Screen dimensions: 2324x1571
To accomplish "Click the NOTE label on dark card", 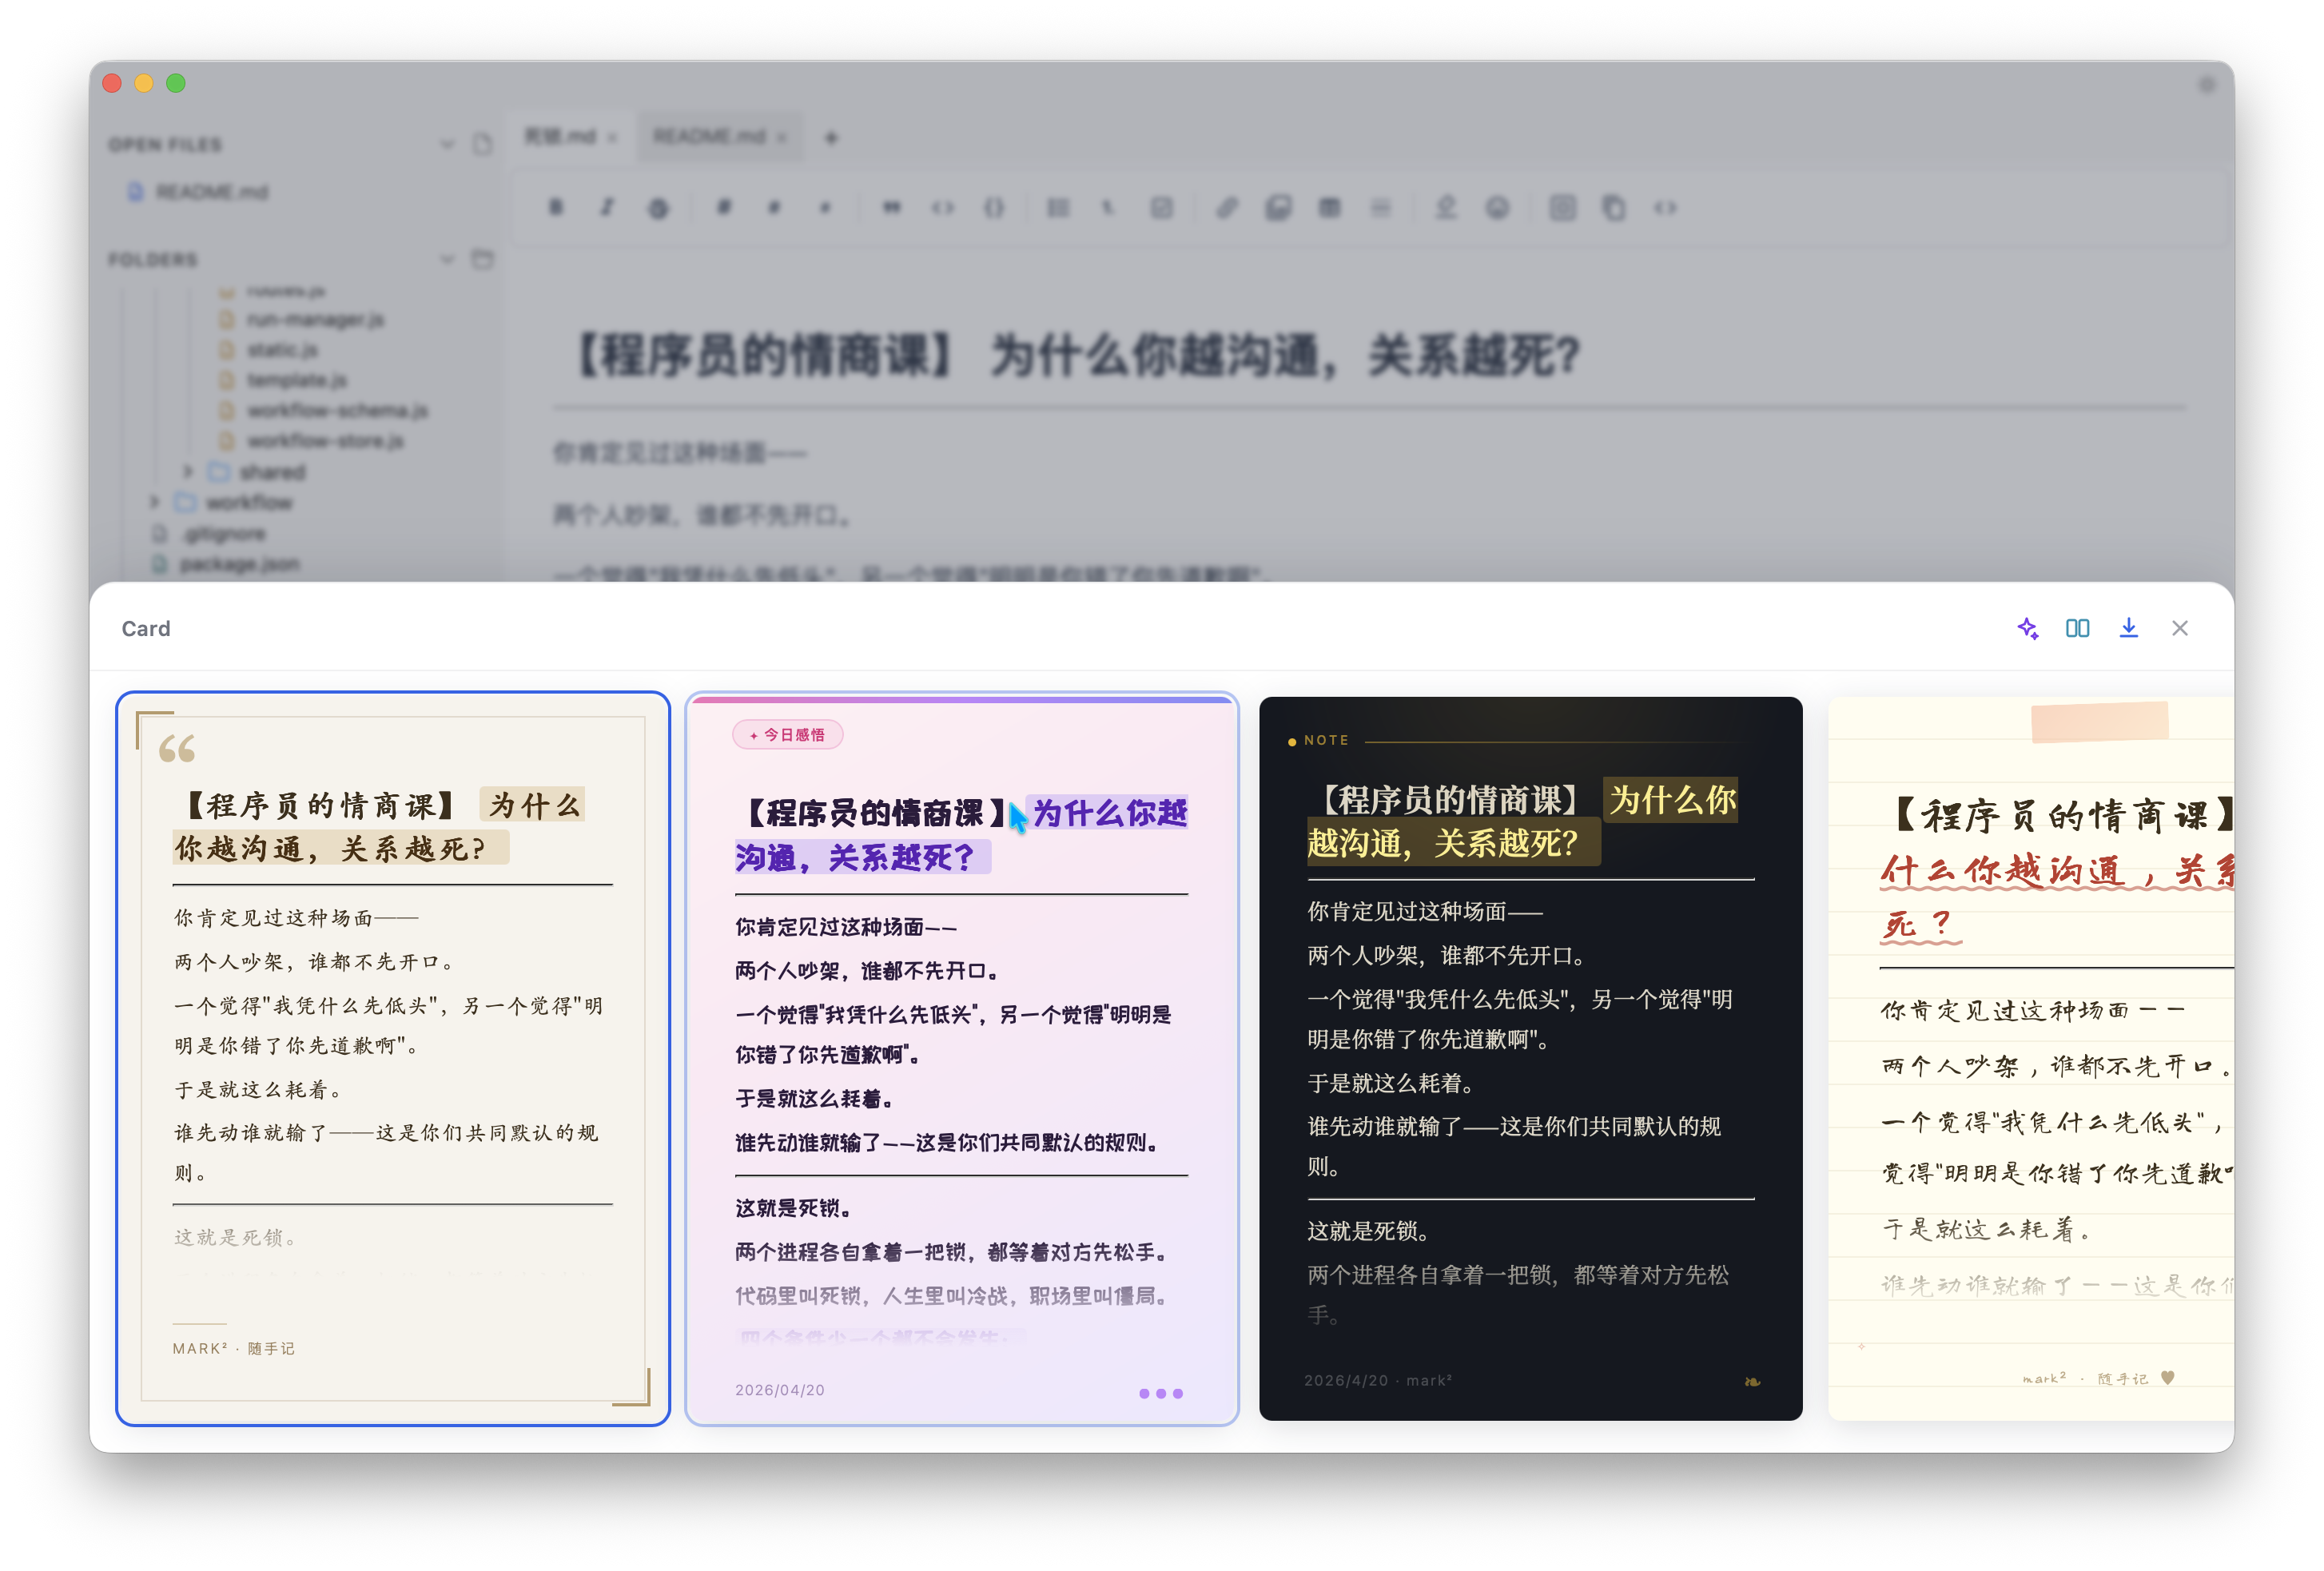I will click(1325, 740).
